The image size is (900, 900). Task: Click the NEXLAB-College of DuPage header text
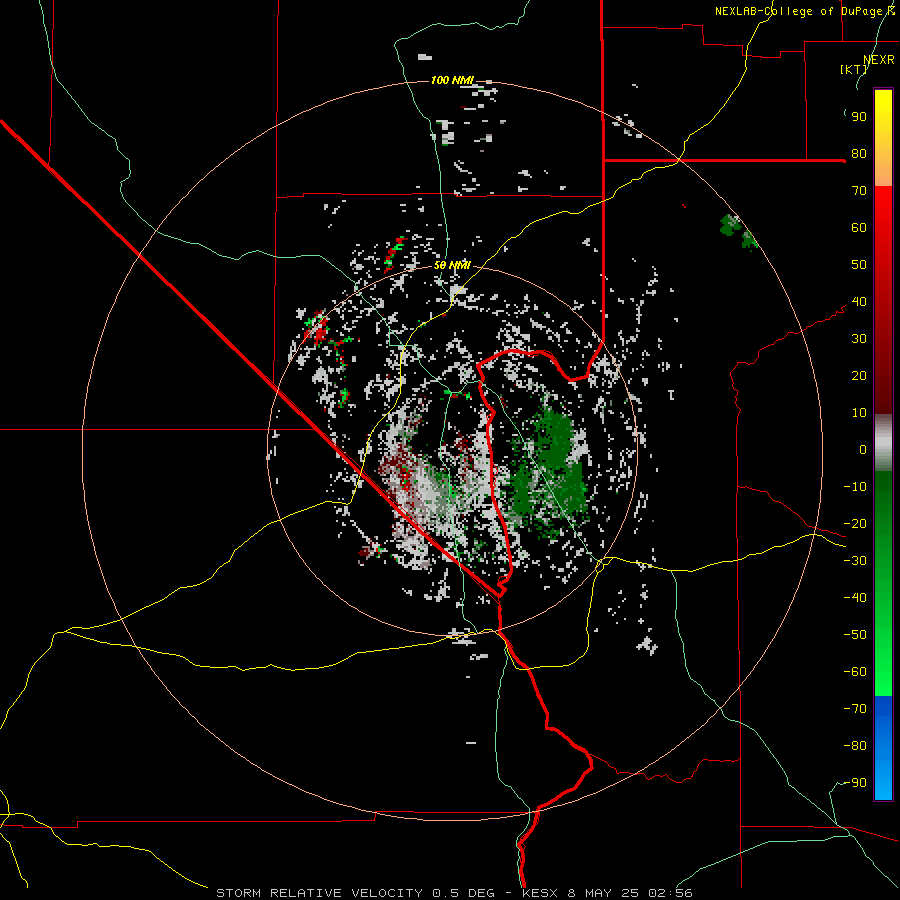coord(804,11)
